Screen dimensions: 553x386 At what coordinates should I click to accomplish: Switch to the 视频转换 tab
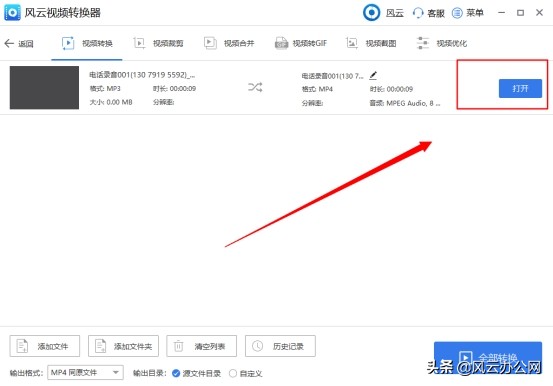[87, 43]
